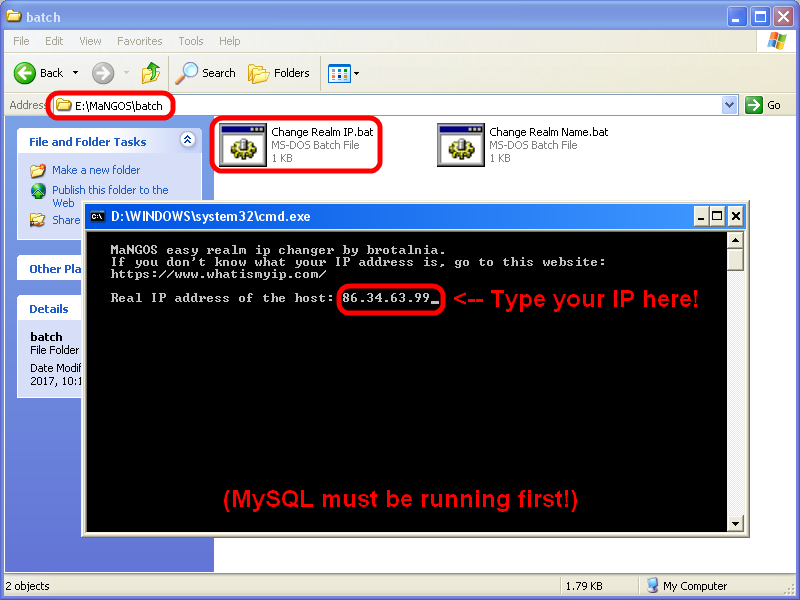Click Make a new folder link
Screen dimensions: 800x600
point(96,170)
